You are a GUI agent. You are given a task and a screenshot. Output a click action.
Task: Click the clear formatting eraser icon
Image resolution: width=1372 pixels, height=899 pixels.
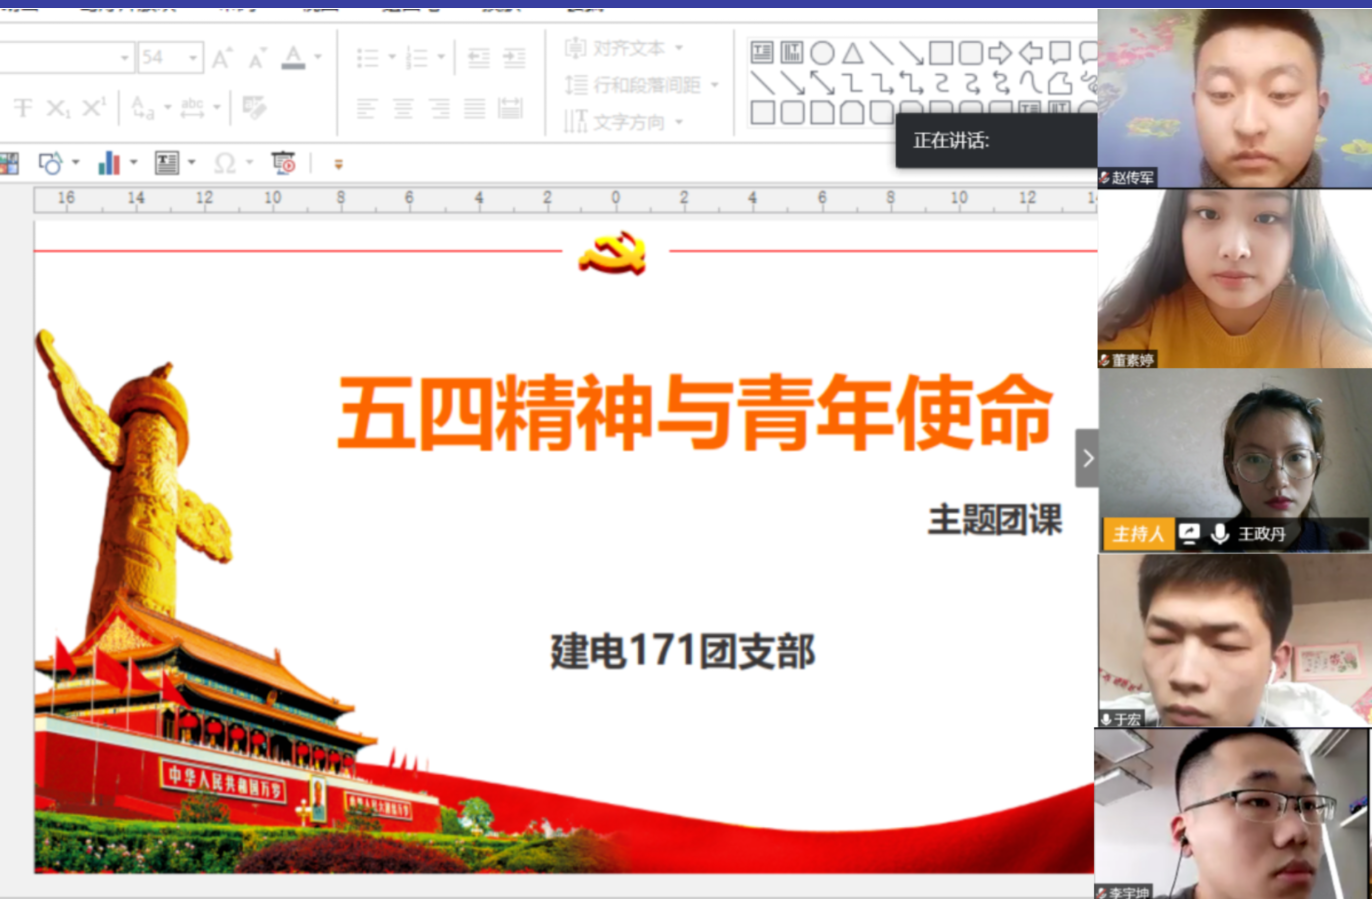coord(254,108)
